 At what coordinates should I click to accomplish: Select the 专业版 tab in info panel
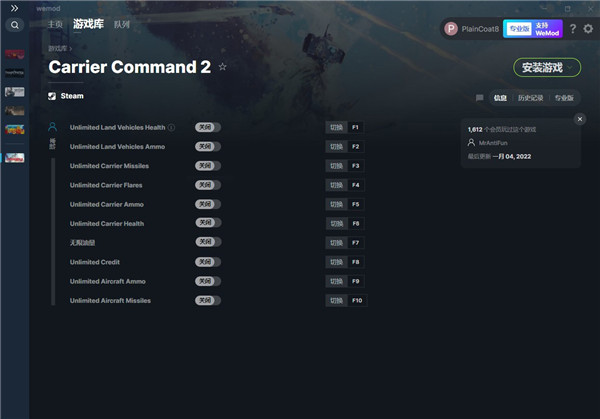(x=564, y=98)
